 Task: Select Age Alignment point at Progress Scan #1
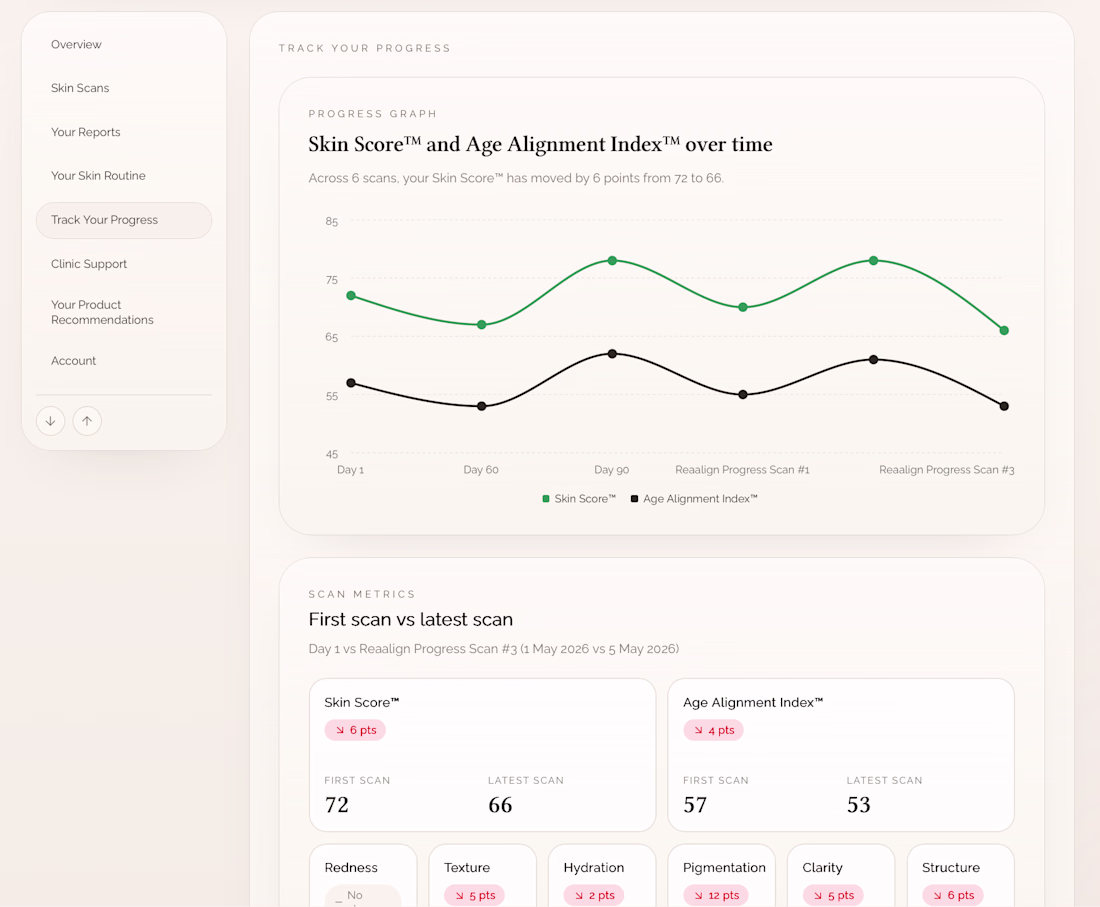[743, 395]
